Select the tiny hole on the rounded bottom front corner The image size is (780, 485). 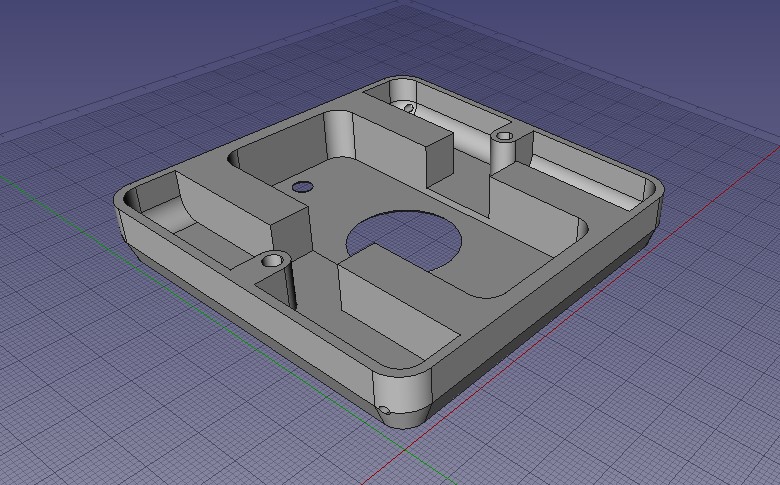[x=384, y=411]
